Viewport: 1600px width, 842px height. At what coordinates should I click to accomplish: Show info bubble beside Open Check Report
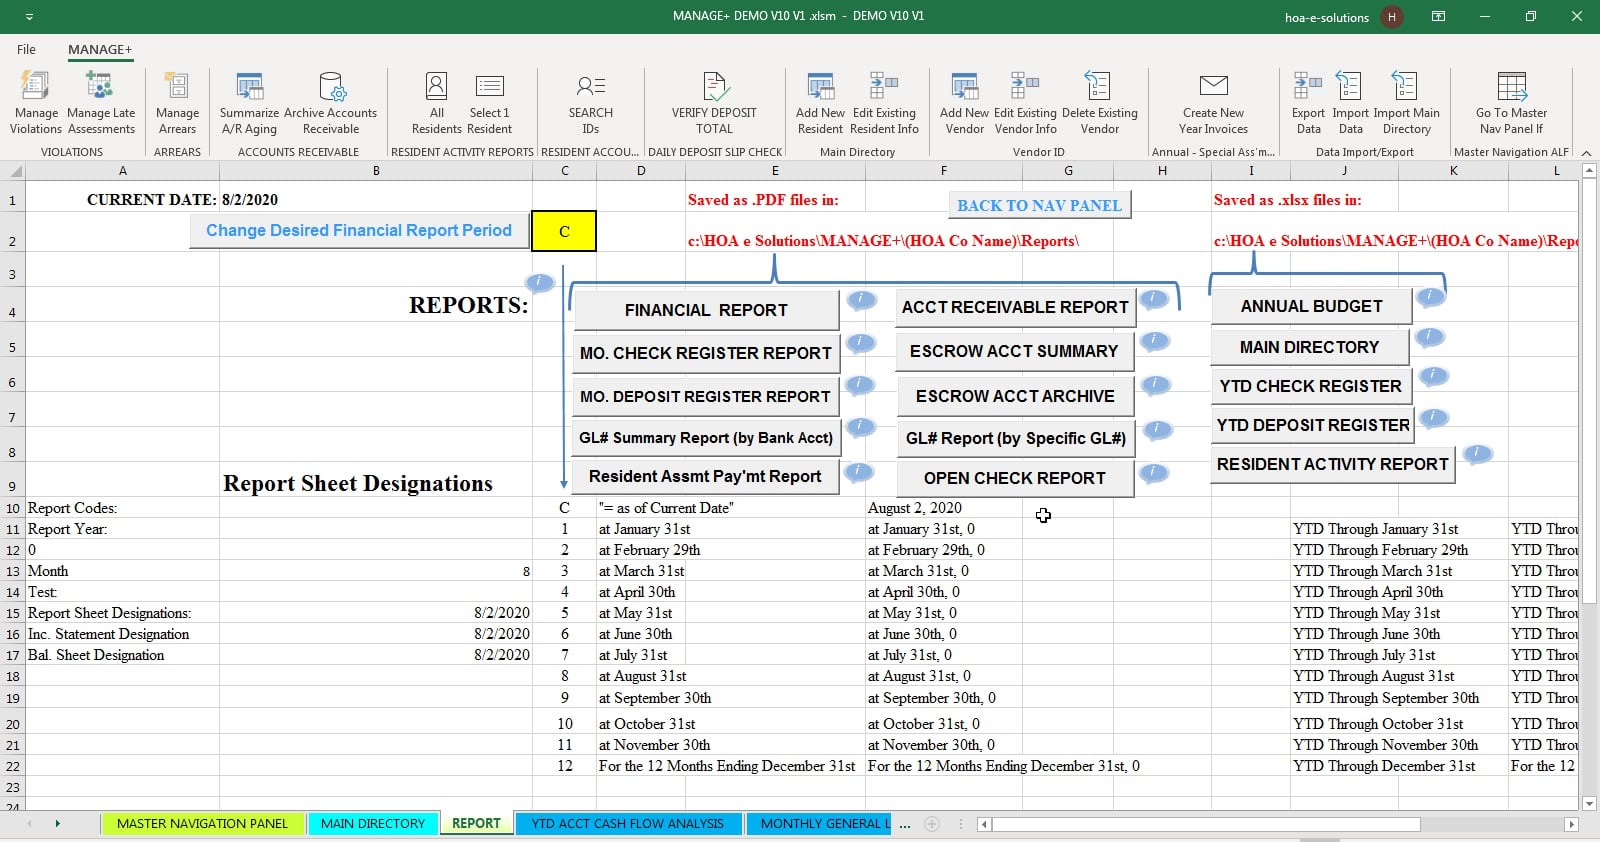[x=1154, y=473]
